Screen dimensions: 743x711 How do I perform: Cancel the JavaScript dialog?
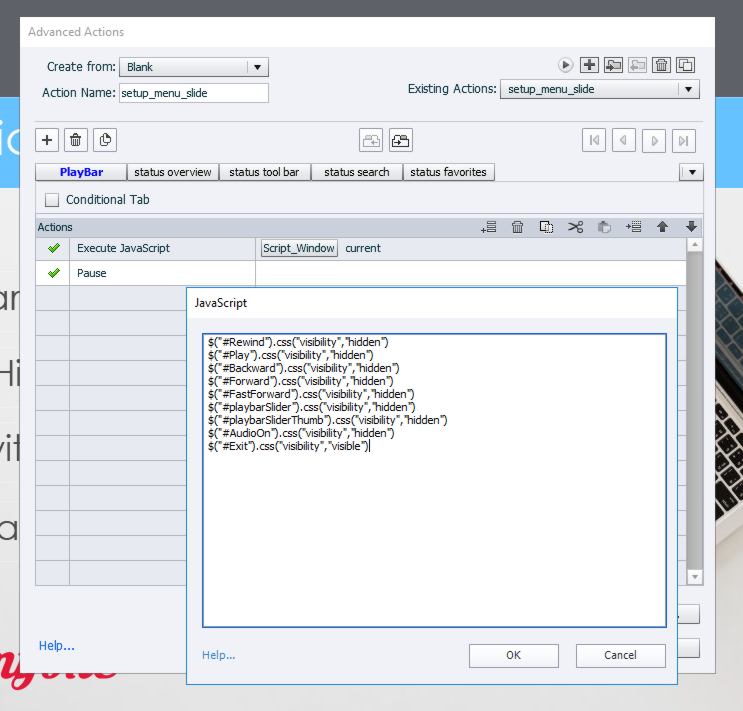(x=620, y=655)
